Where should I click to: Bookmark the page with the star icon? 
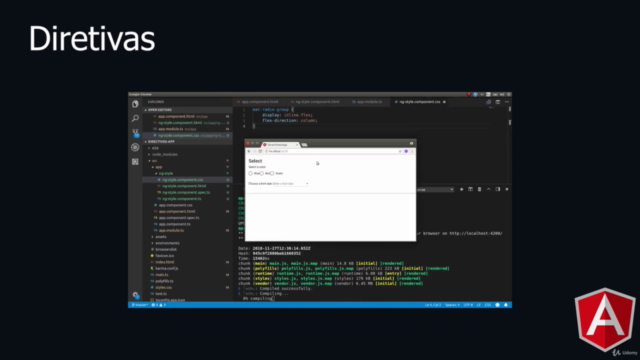[400, 151]
